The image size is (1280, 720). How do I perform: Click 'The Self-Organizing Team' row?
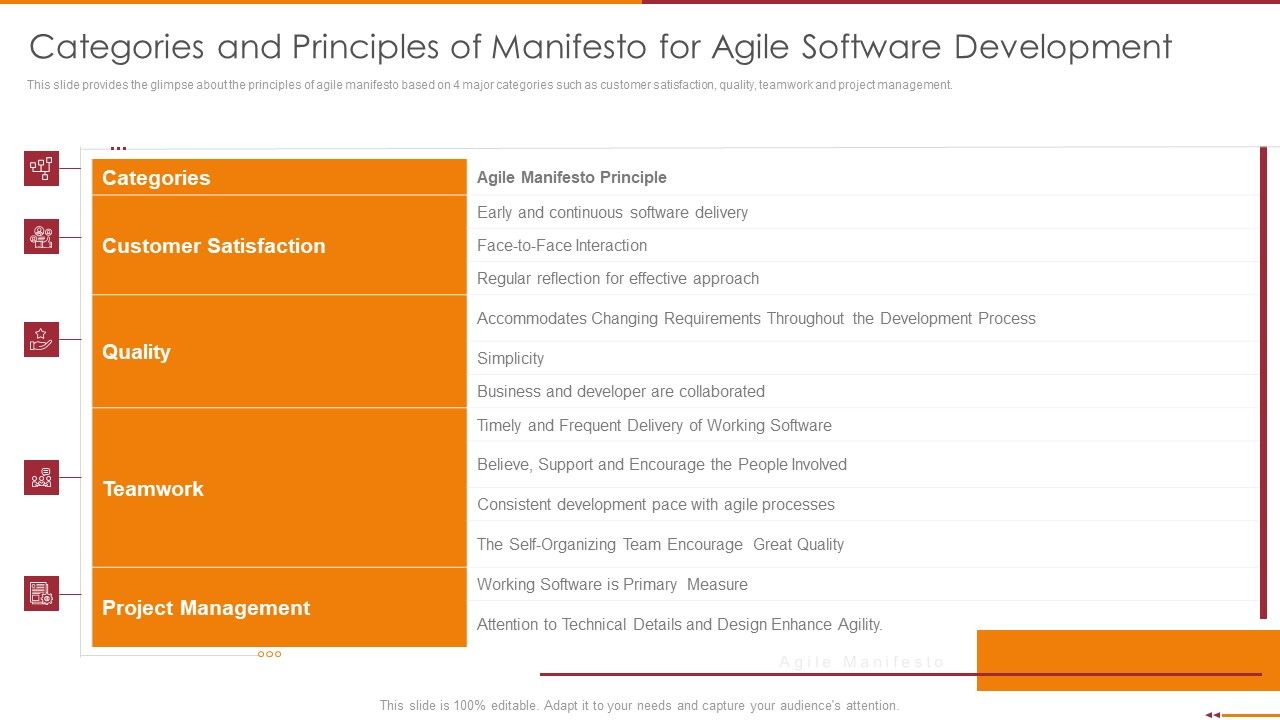[863, 544]
